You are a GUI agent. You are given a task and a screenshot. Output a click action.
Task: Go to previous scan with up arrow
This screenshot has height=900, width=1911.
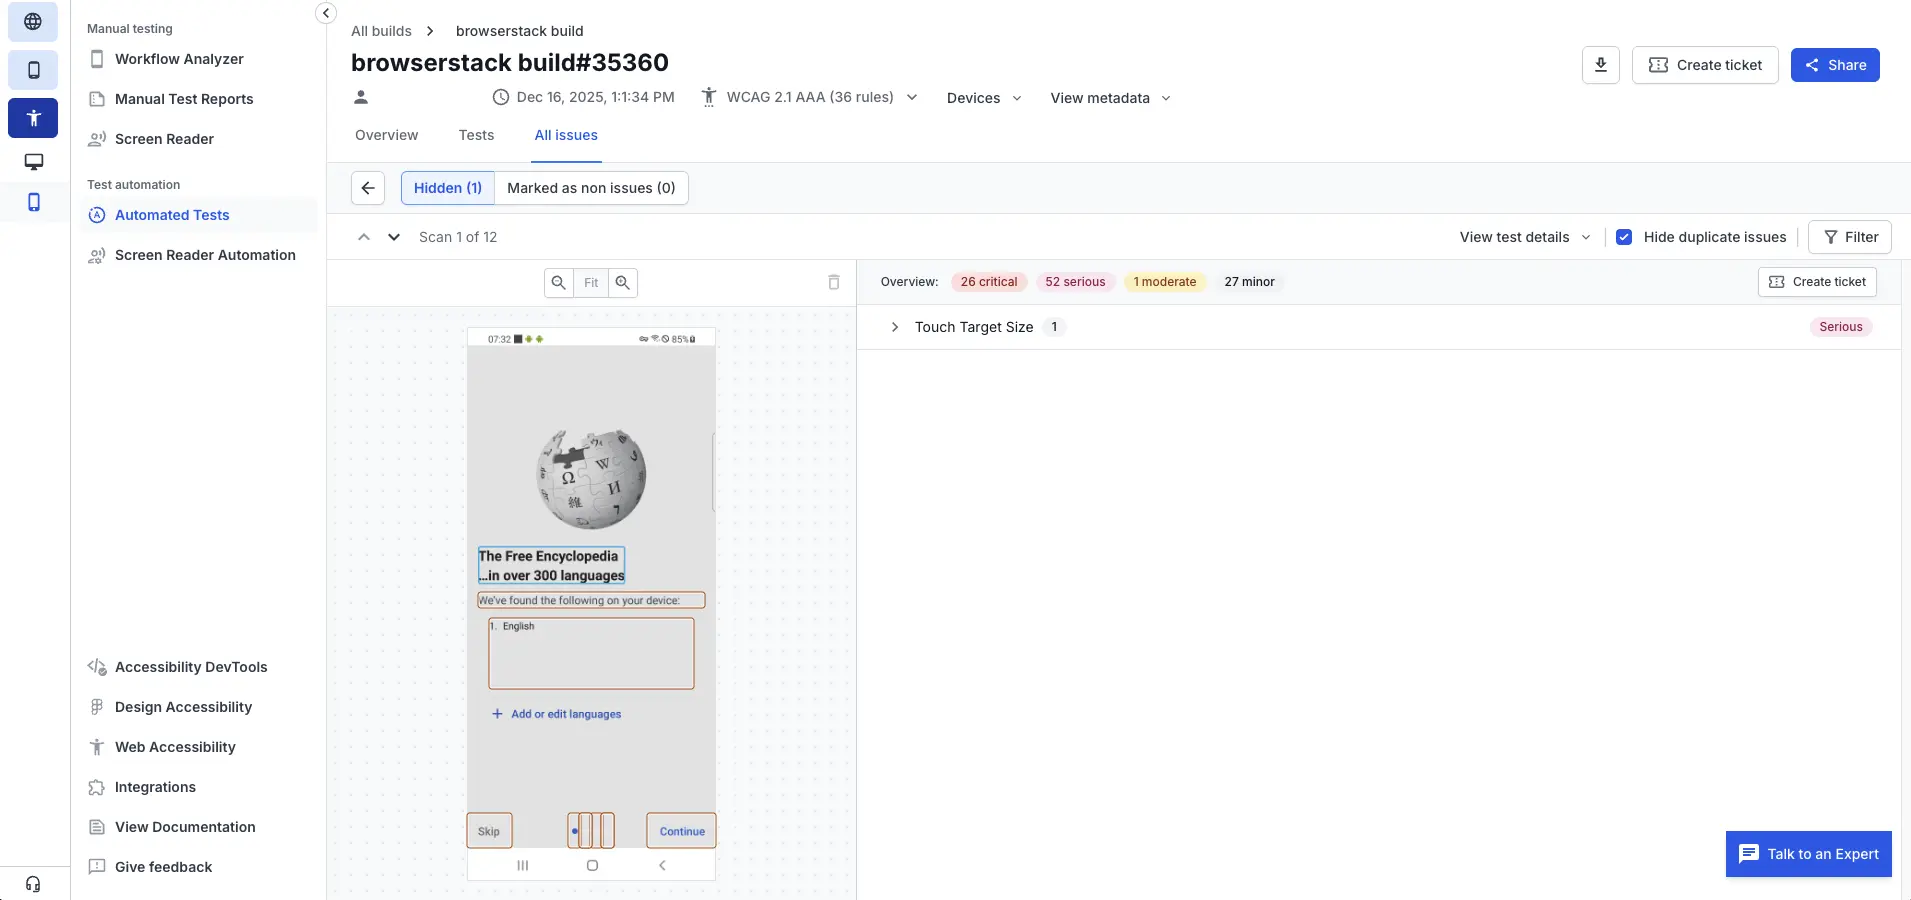coord(364,237)
